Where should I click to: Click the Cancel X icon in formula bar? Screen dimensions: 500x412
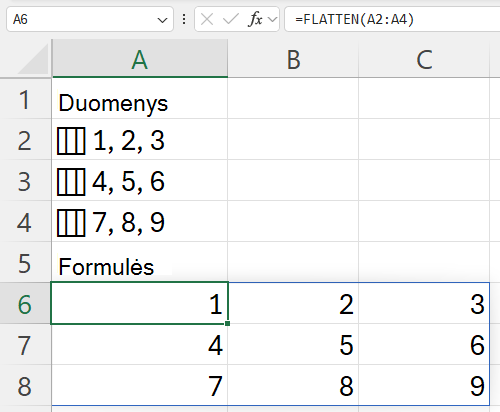207,19
